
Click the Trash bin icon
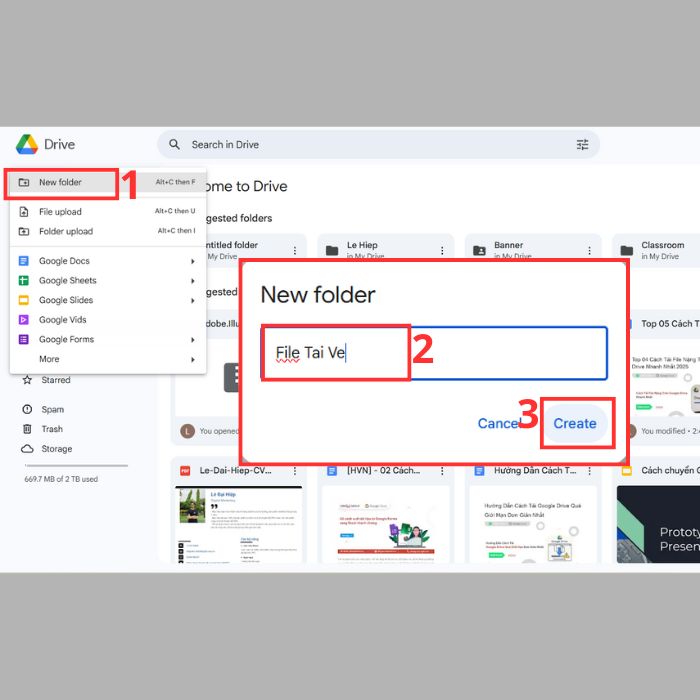[27, 429]
